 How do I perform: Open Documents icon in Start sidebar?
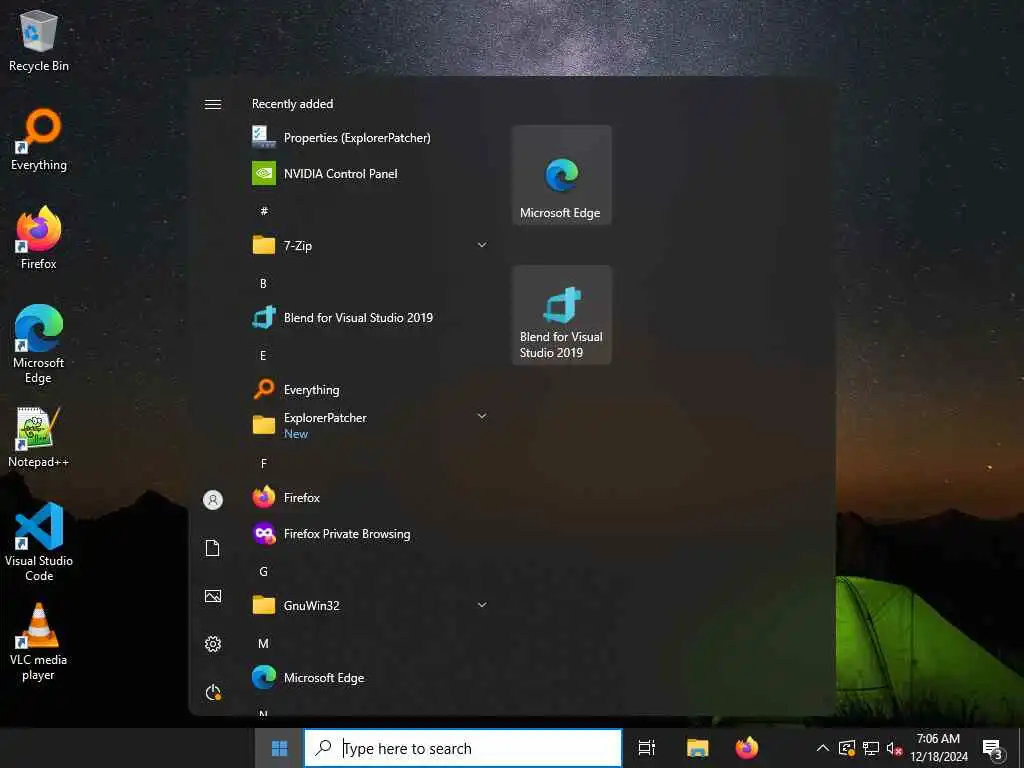click(213, 548)
